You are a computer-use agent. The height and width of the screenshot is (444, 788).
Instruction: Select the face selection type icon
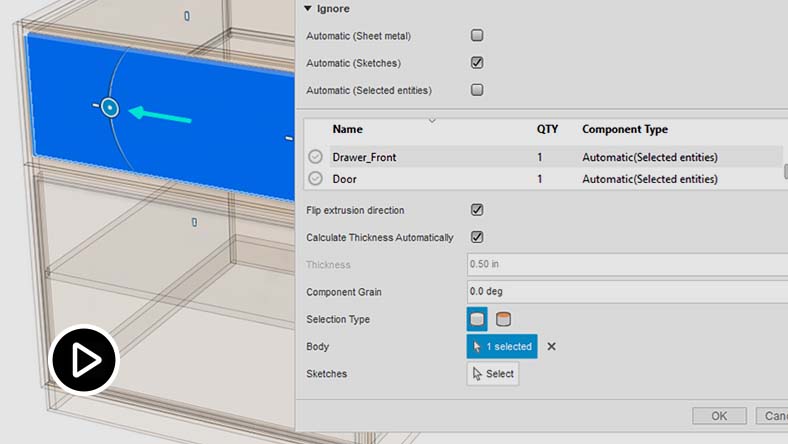tap(504, 319)
